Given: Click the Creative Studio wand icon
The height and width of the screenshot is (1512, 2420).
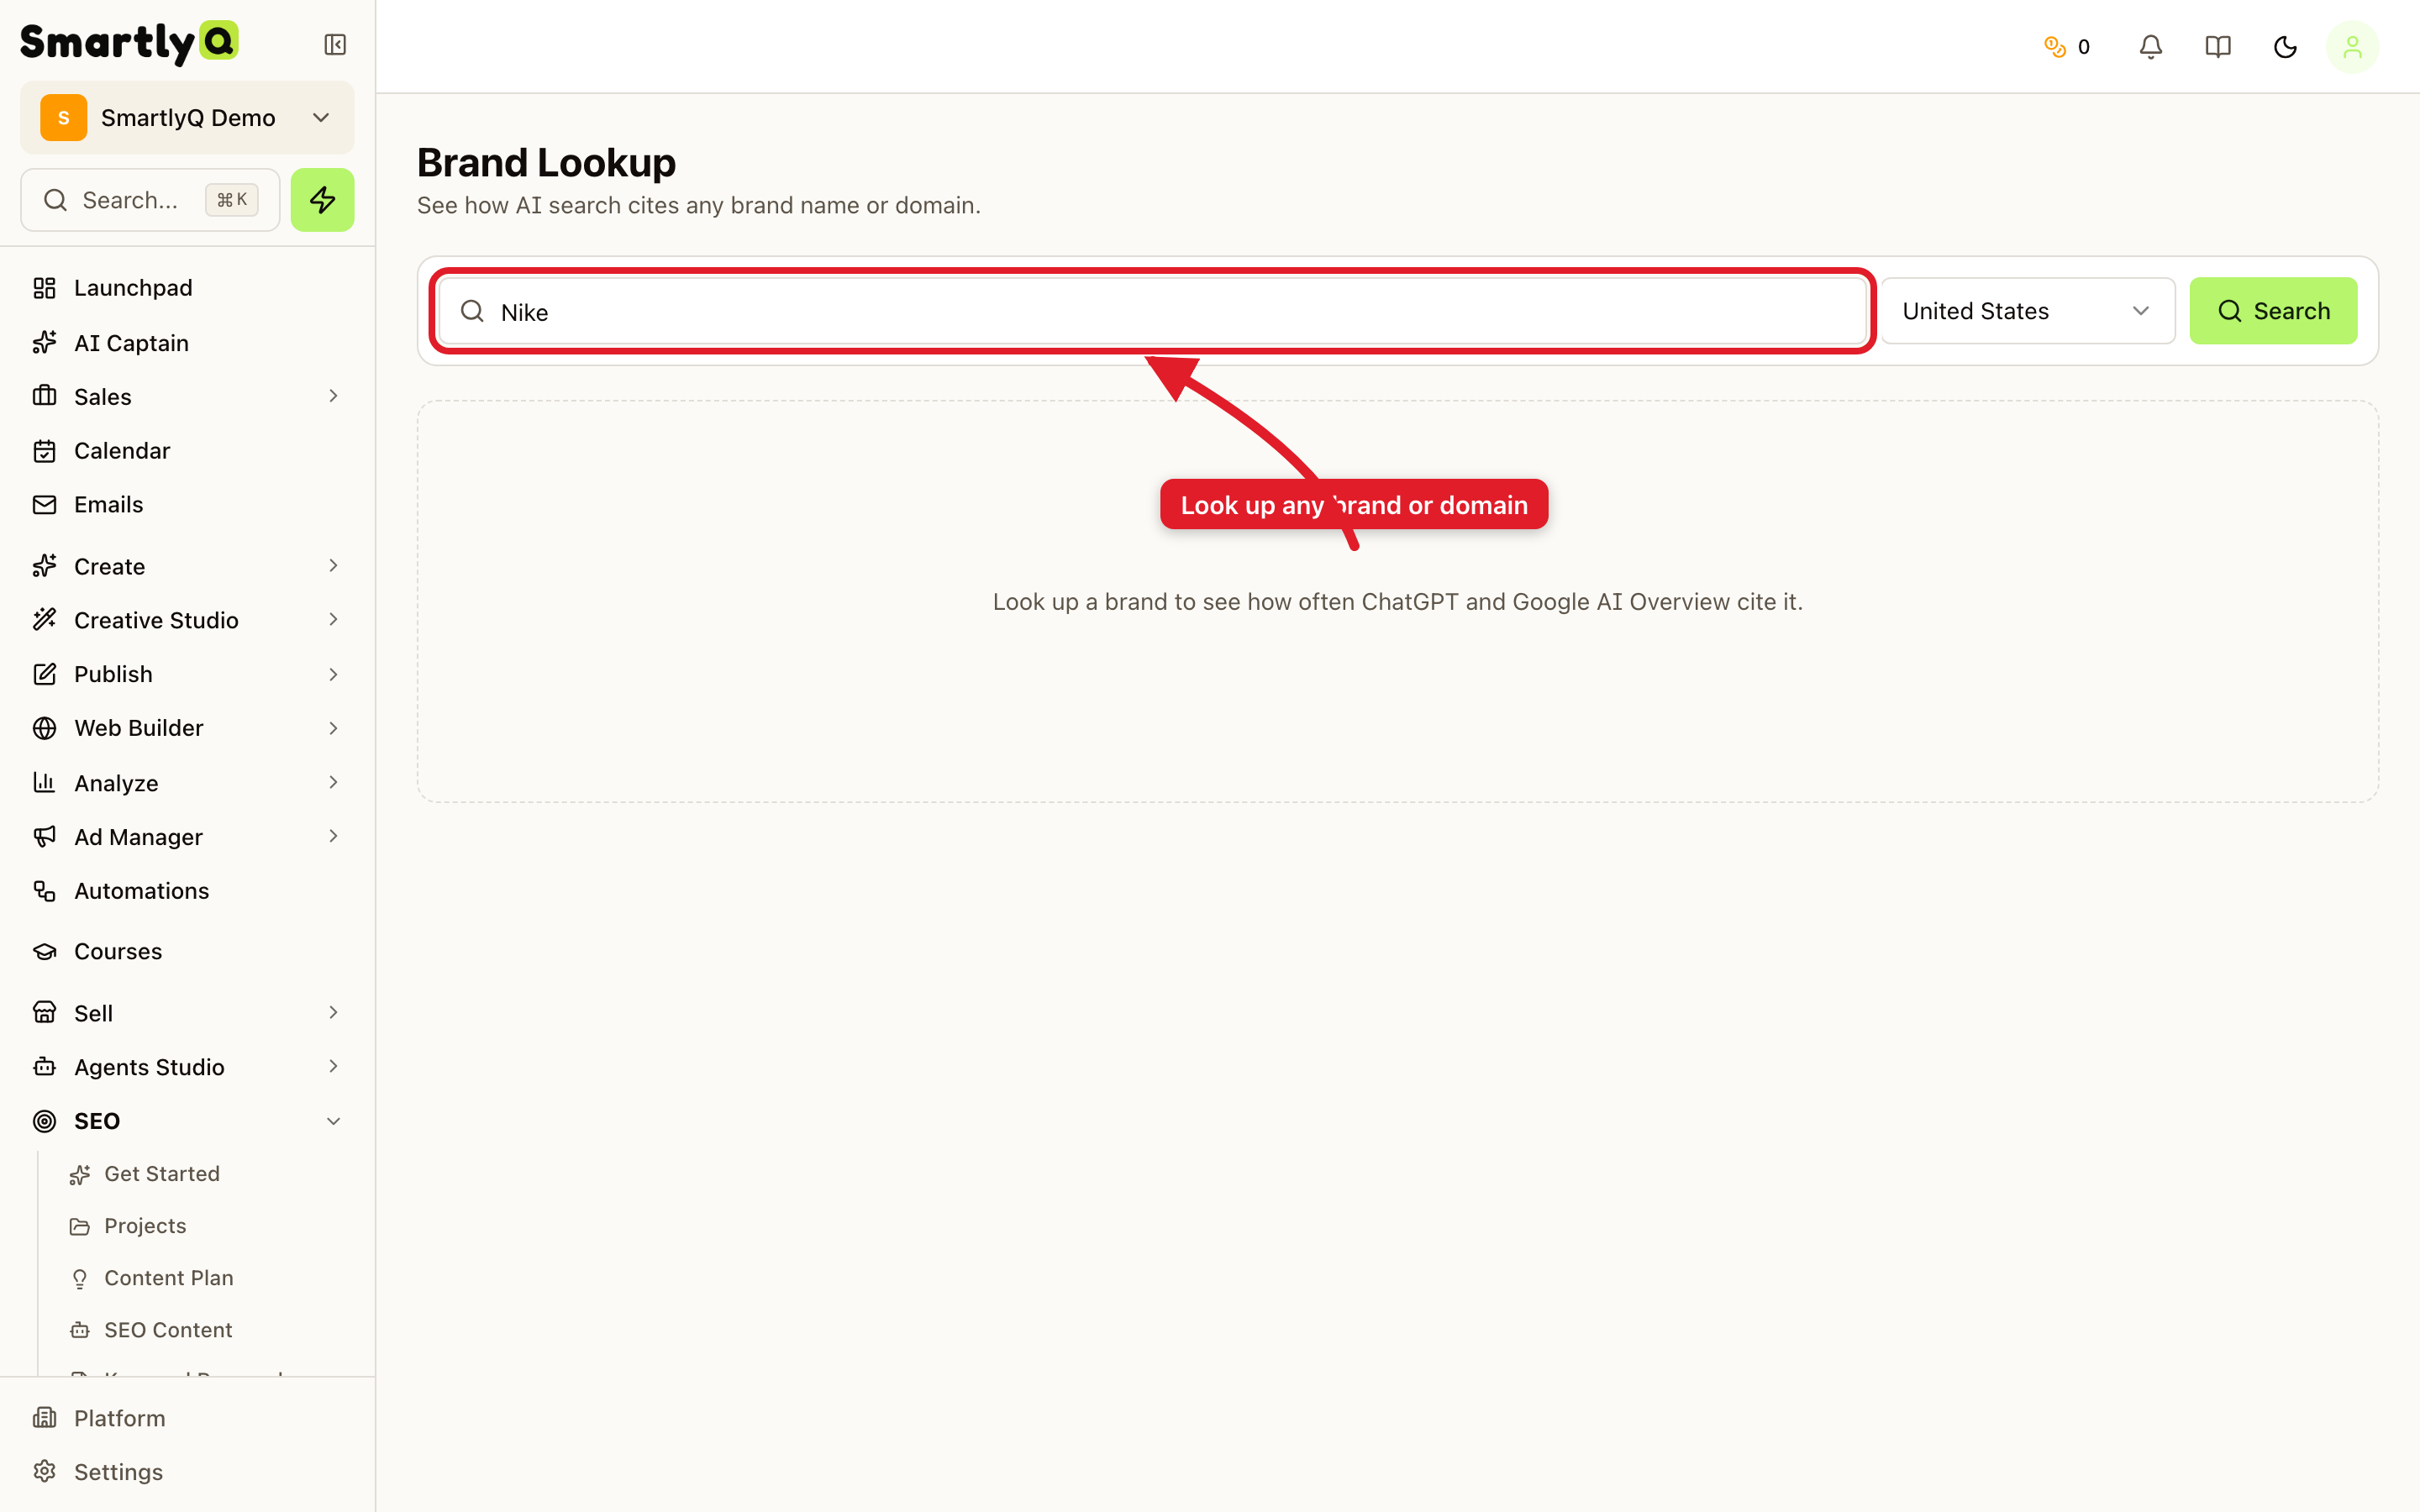Looking at the screenshot, I should 44,620.
